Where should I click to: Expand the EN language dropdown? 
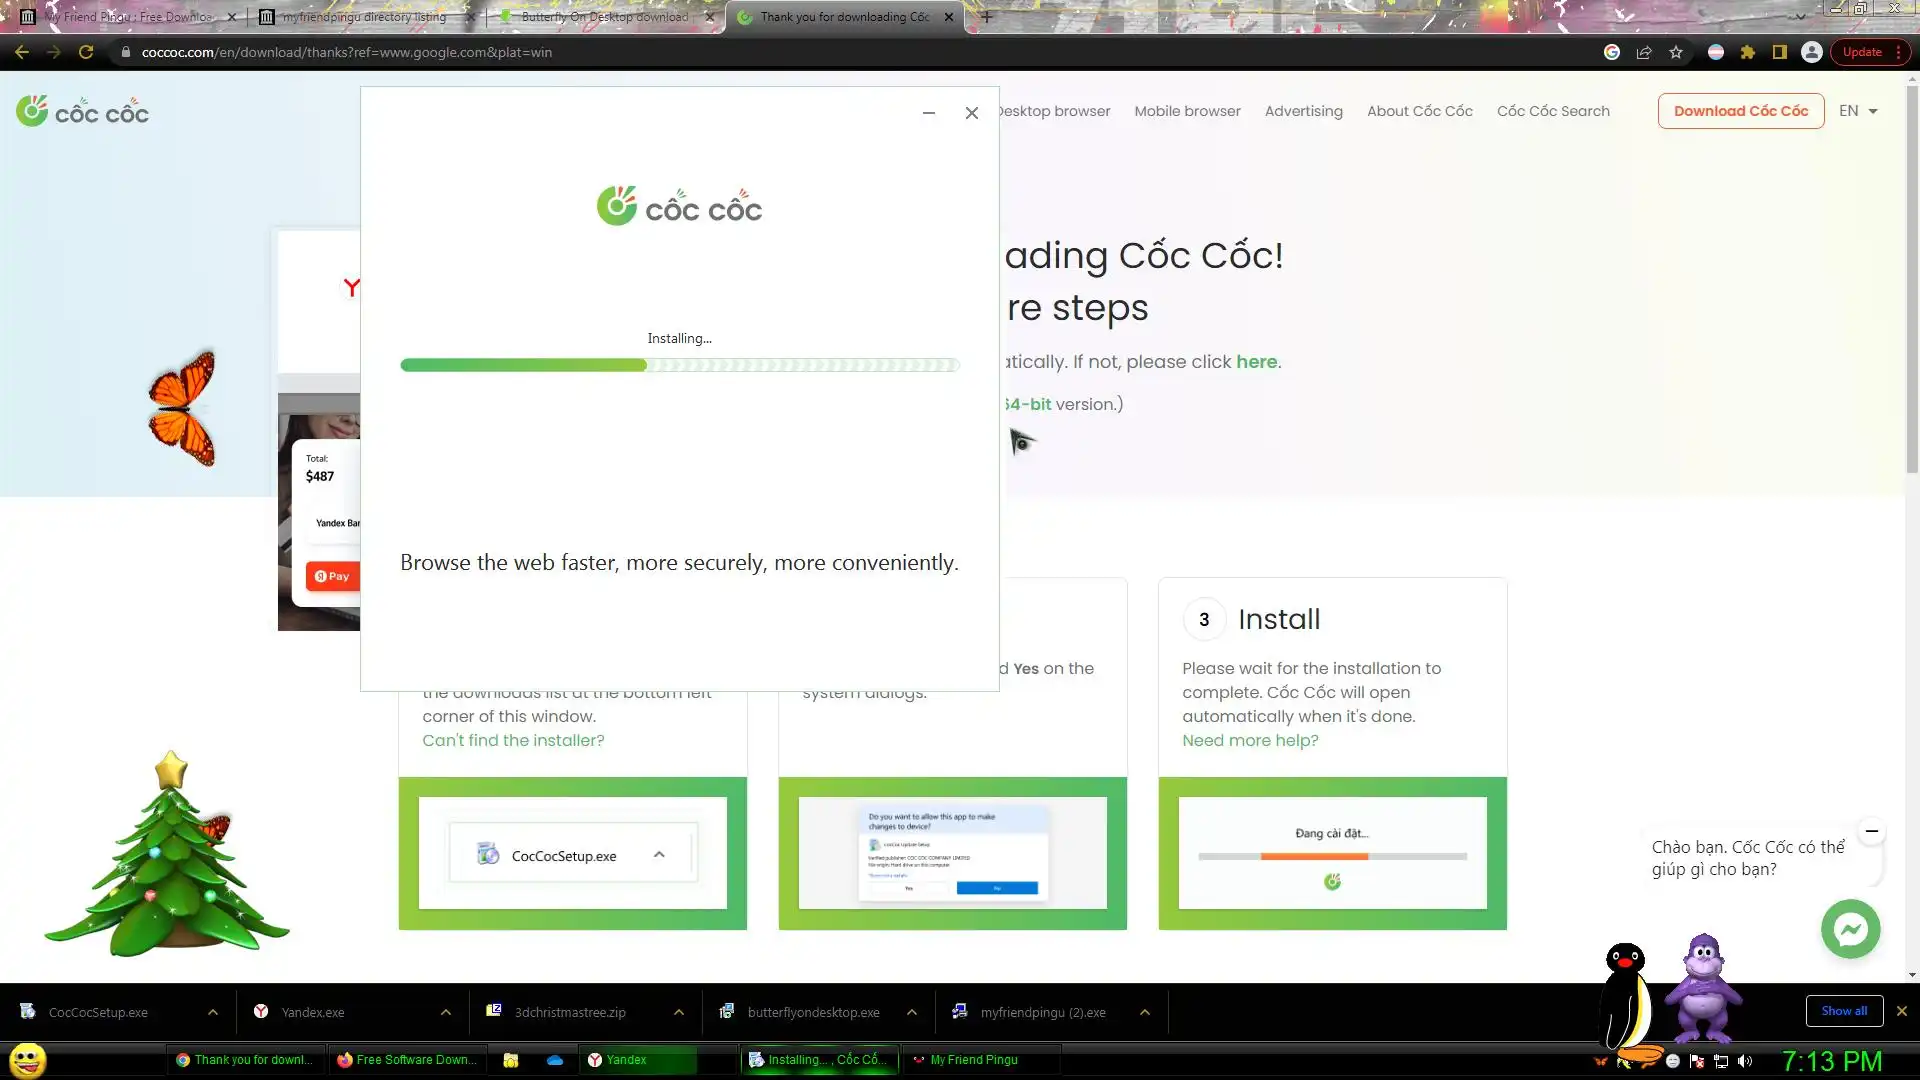point(1858,111)
